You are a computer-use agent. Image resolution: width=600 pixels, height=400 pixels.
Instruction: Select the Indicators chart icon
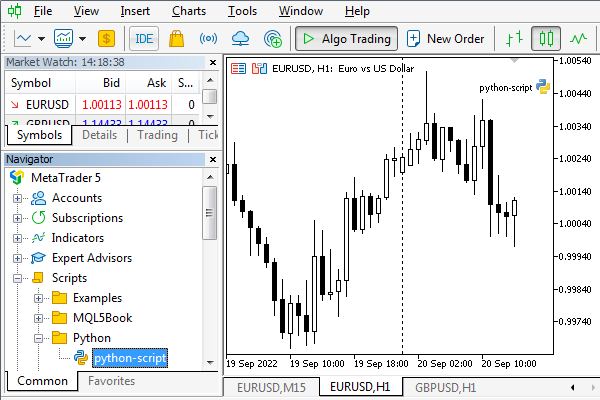(38, 238)
